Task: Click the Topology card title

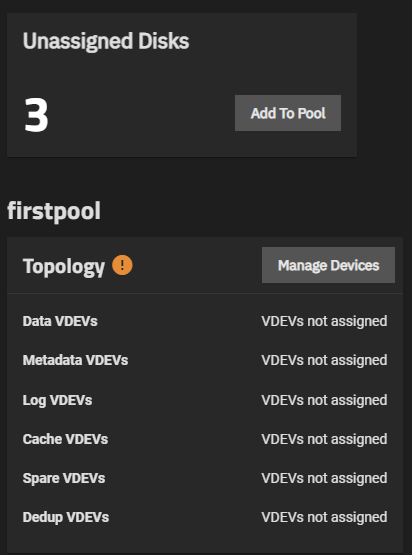Action: pyautogui.click(x=64, y=266)
